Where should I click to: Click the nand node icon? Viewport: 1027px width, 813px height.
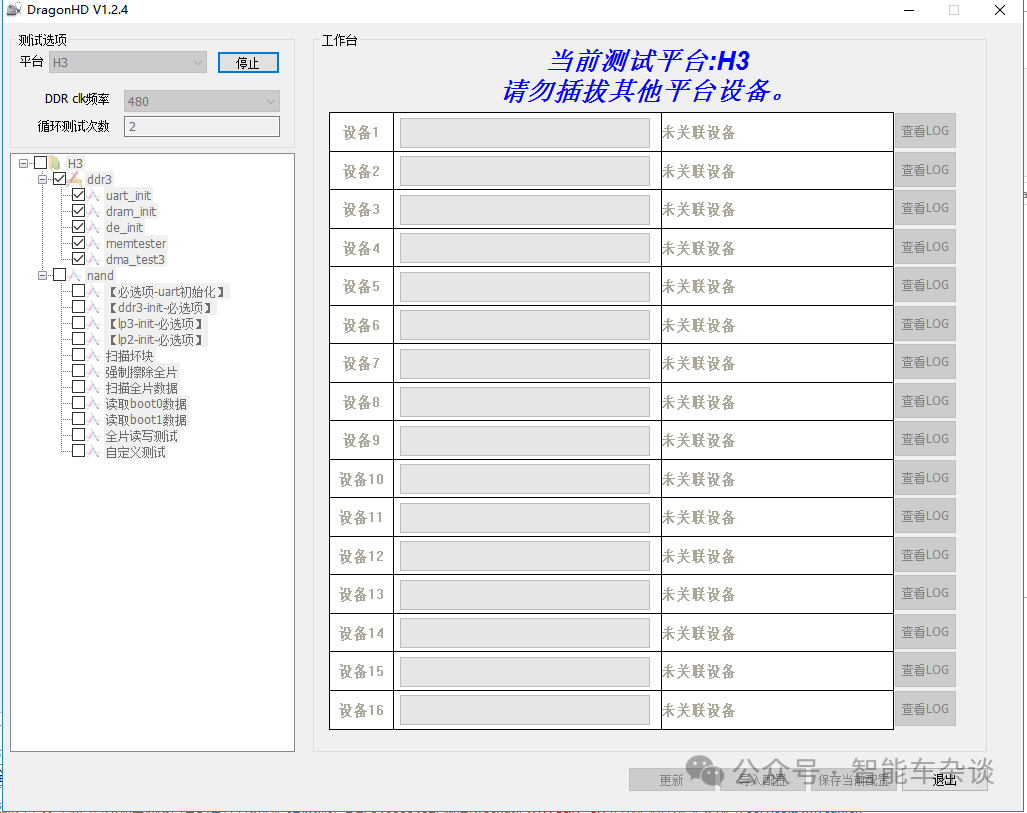(x=75, y=276)
